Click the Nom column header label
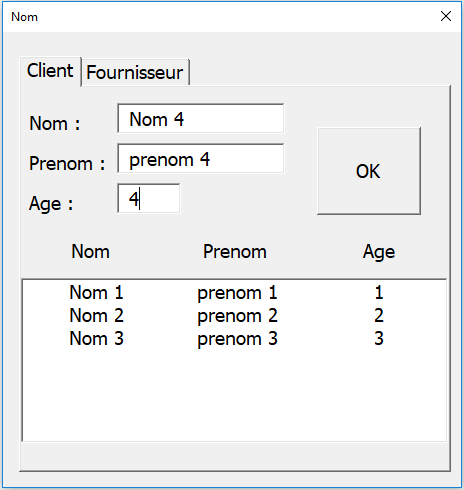Viewport: 464px width, 490px height. click(x=90, y=251)
